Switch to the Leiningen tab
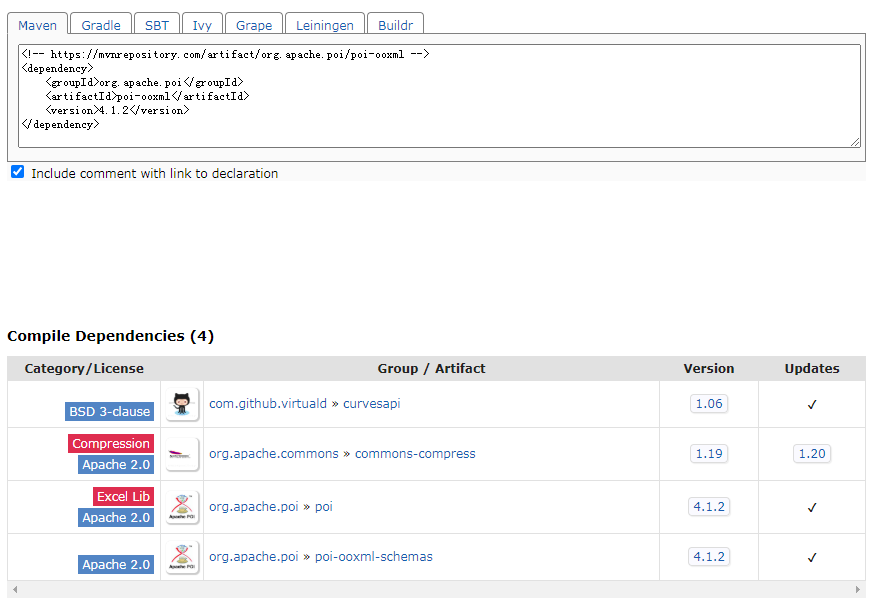Viewport: 872px width, 607px height. pyautogui.click(x=325, y=26)
